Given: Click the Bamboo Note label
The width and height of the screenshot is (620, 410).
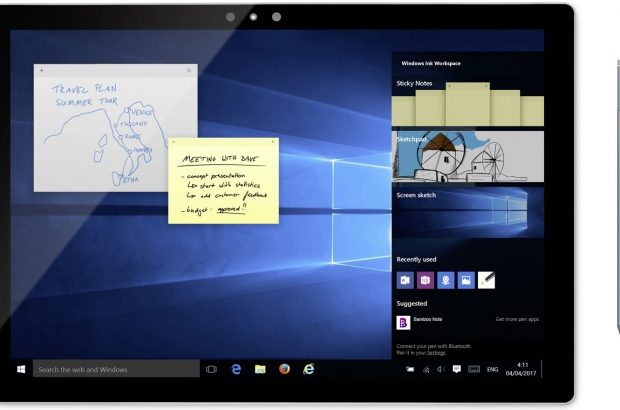Looking at the screenshot, I should 428,319.
